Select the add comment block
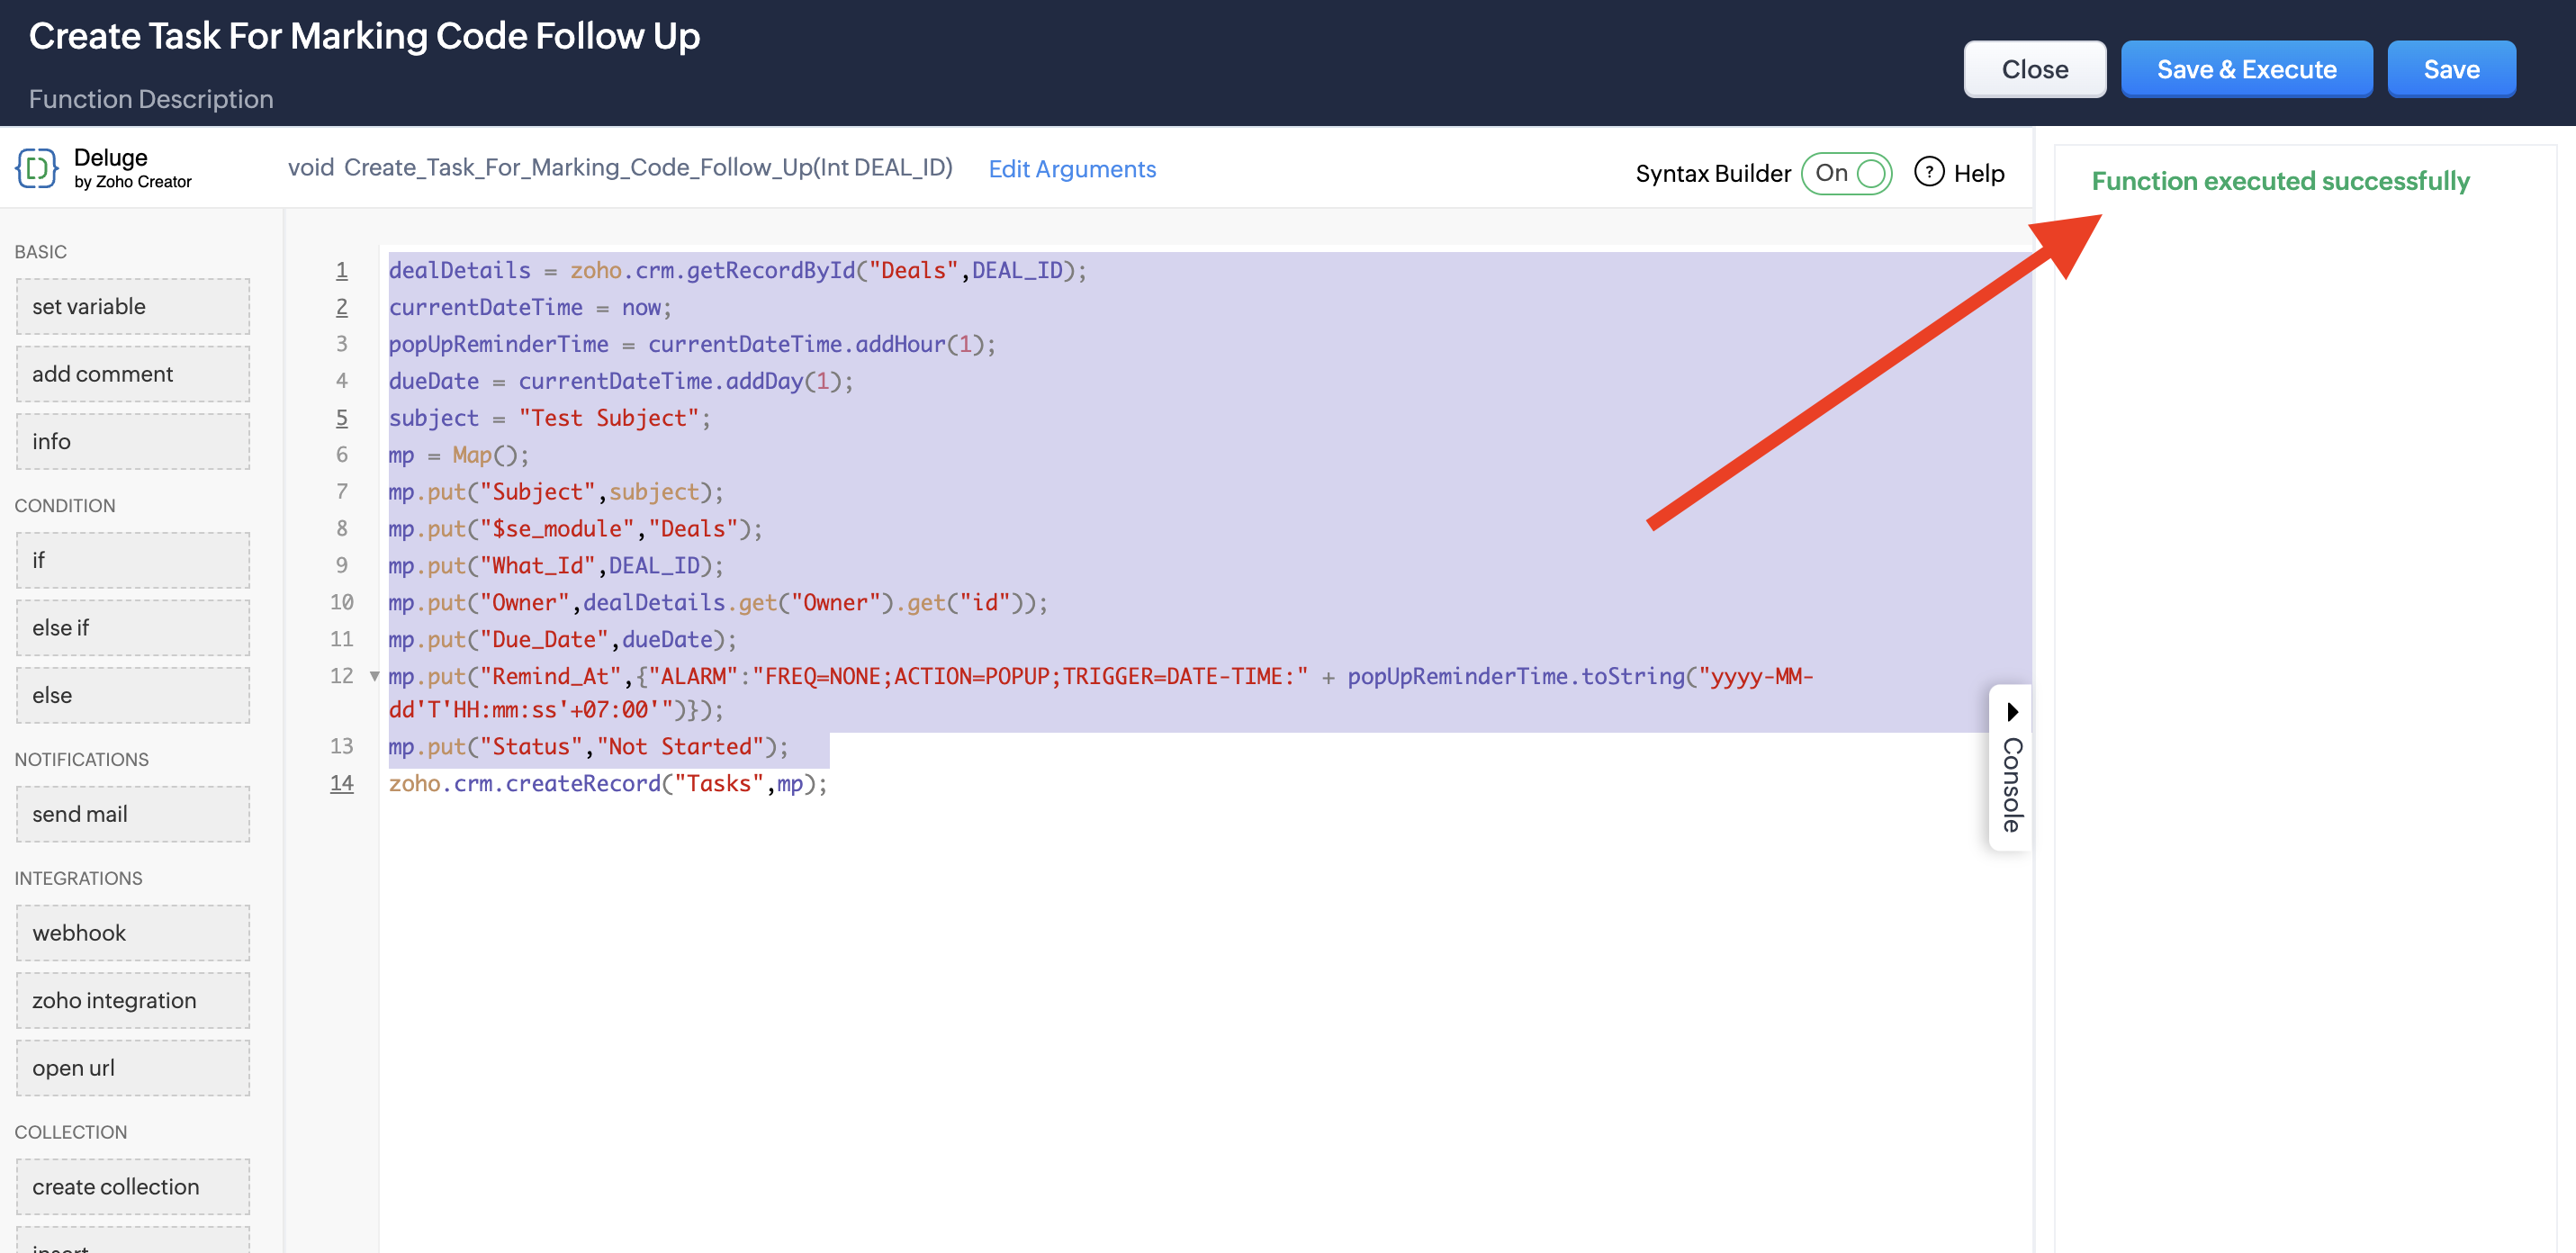This screenshot has width=2576, height=1253. 133,374
